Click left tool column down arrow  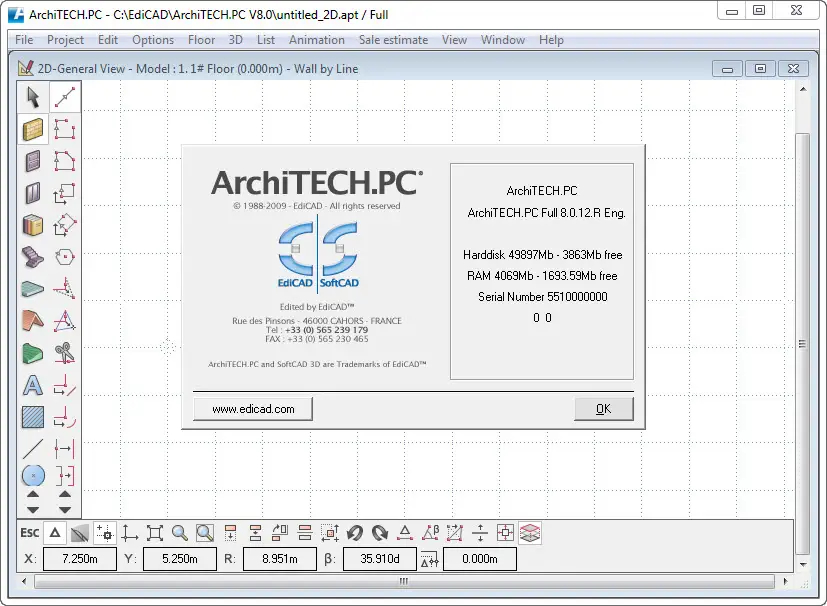coord(33,510)
